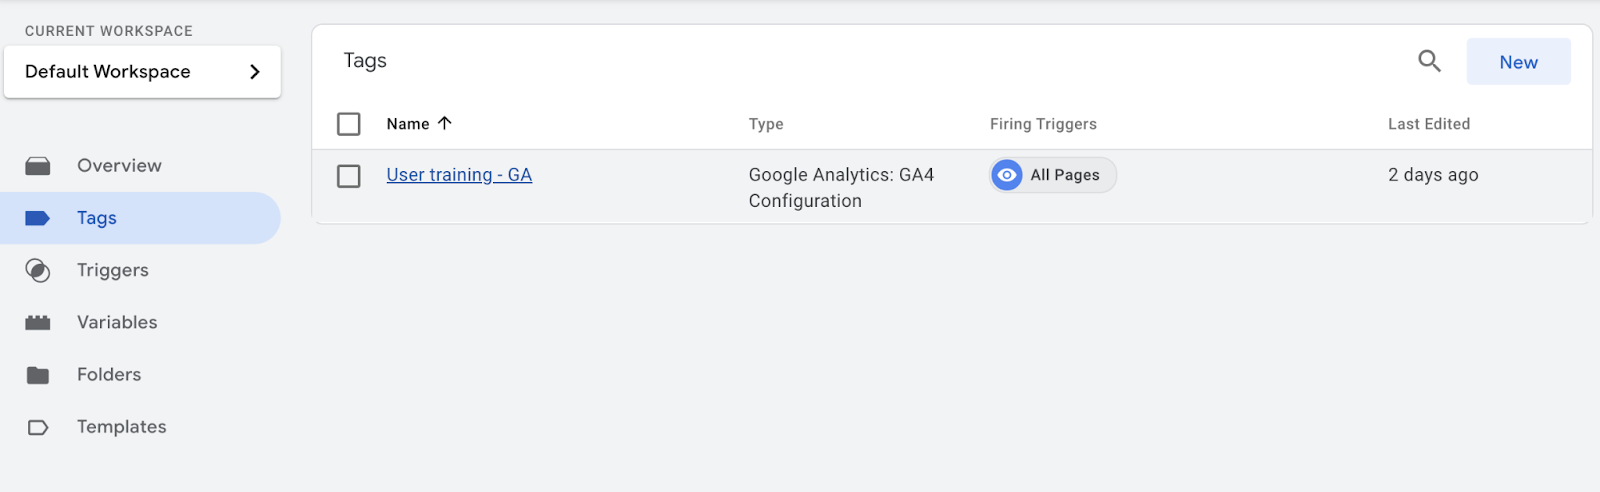Screen dimensions: 1600x492
Task: Expand the Default Workspace chevron
Action: point(254,72)
